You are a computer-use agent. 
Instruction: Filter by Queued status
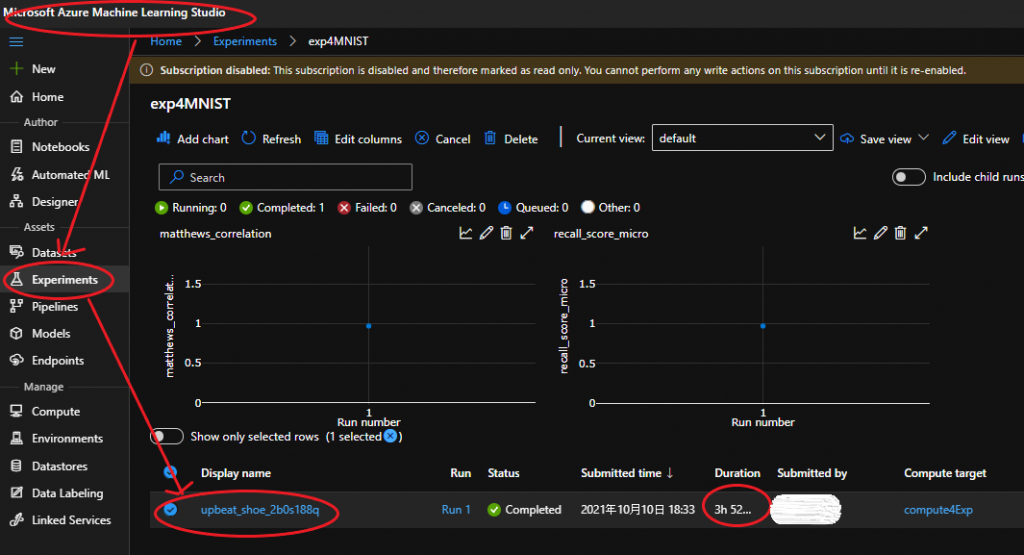pos(533,208)
